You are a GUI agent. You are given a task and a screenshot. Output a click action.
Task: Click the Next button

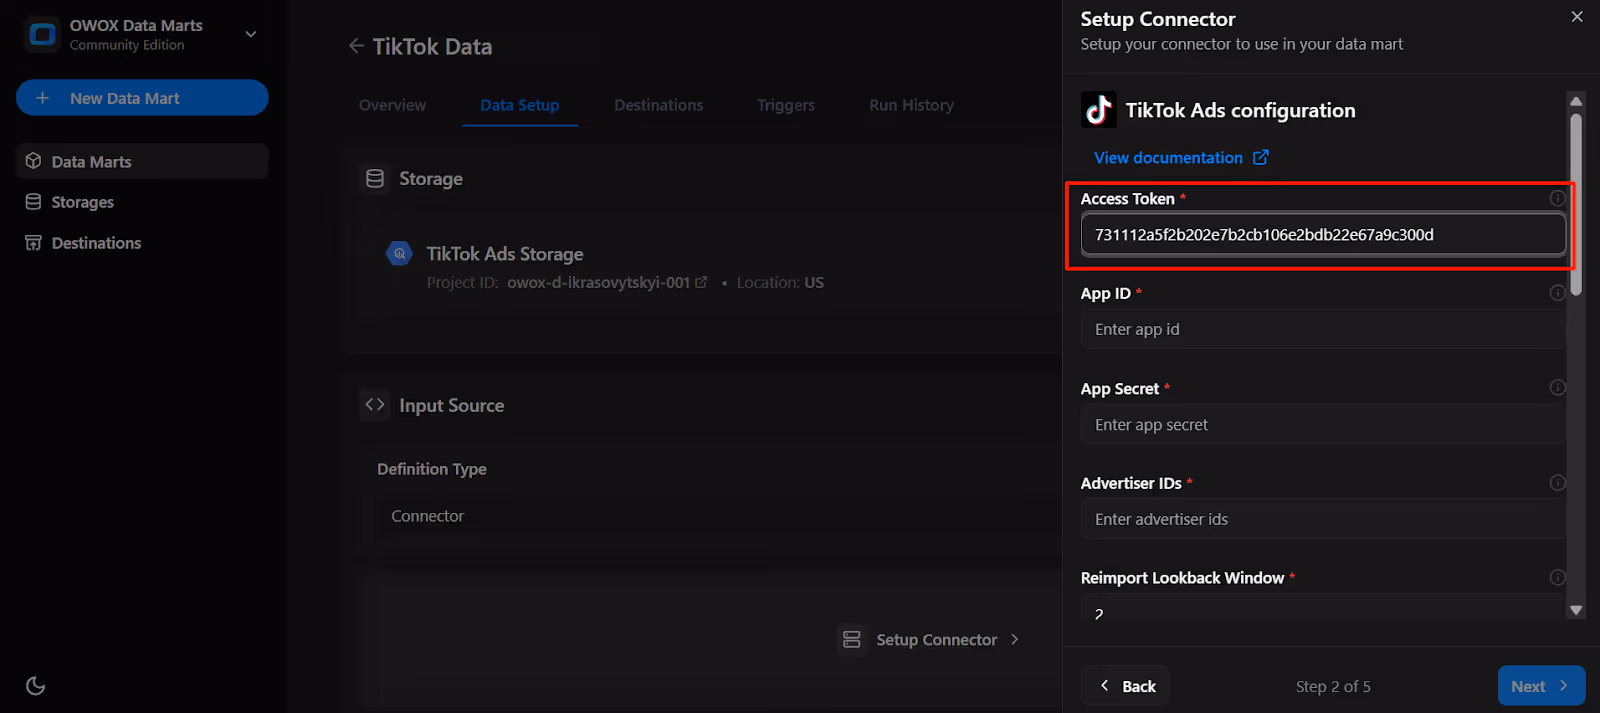coord(1541,686)
